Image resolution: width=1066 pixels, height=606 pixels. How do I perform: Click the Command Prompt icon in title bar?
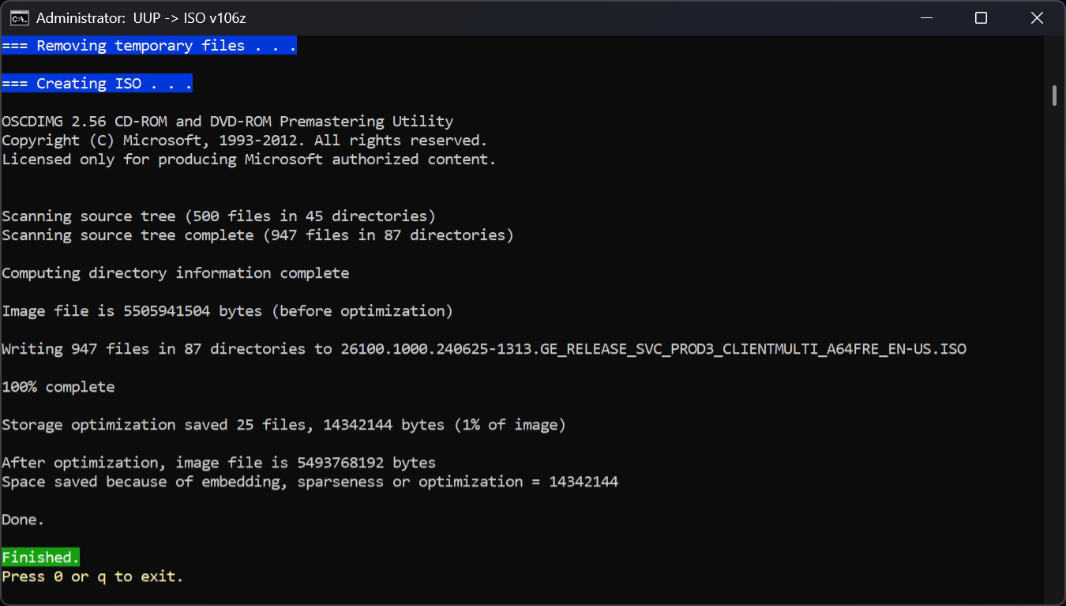pos(19,18)
